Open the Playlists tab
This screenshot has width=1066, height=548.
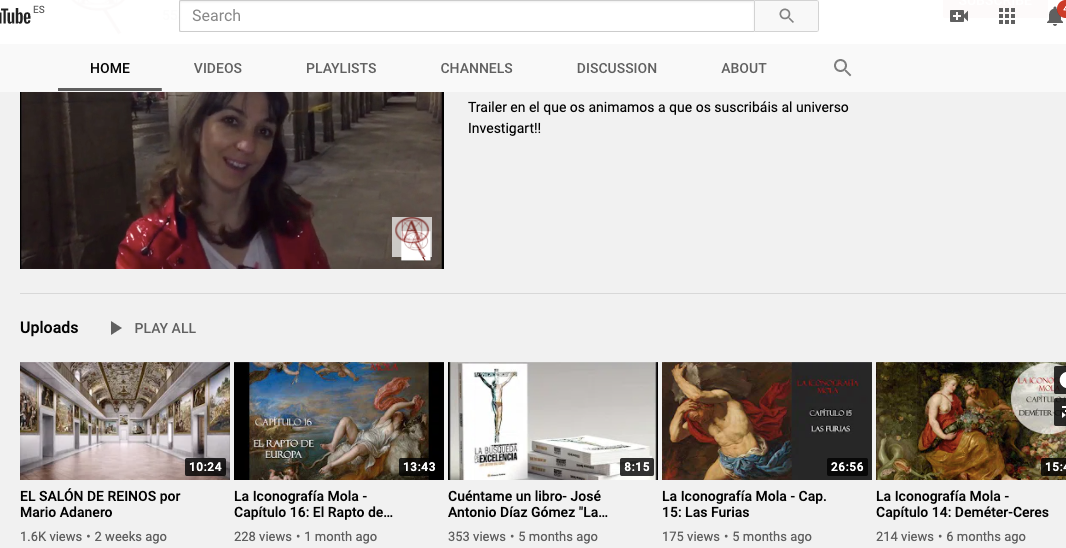point(341,68)
